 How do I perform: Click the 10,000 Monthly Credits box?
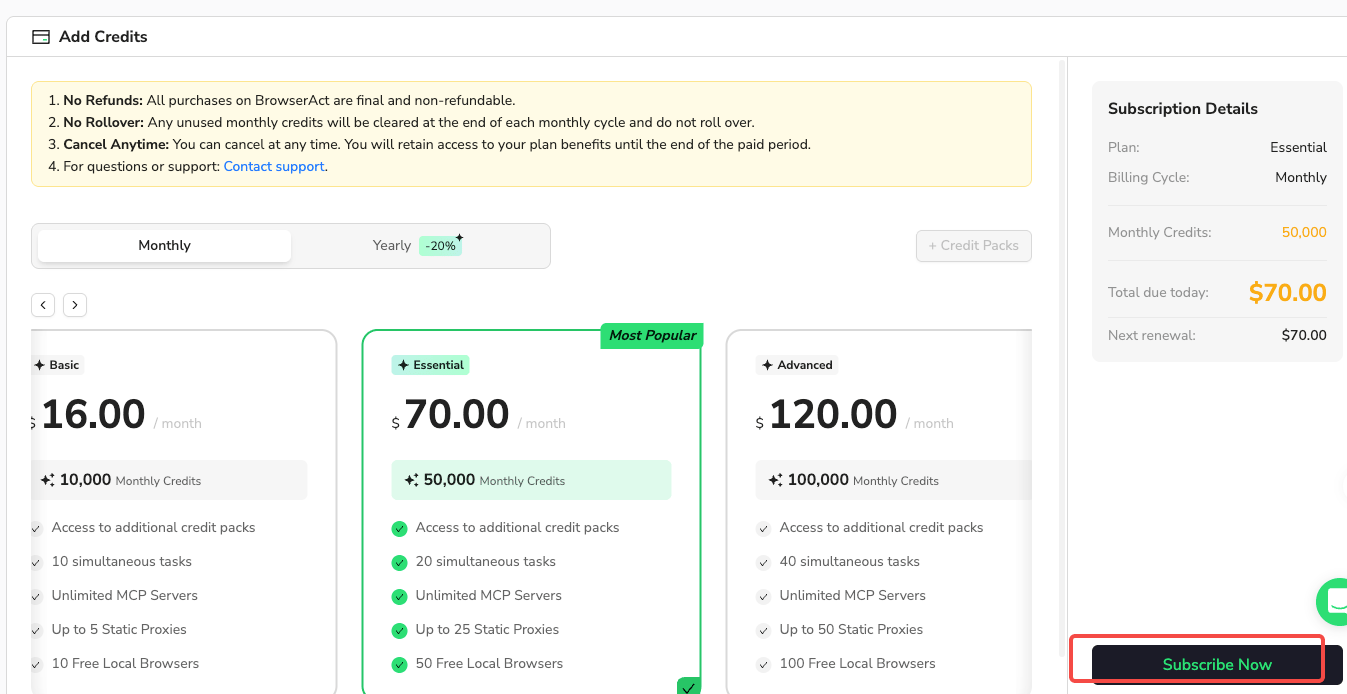(170, 480)
